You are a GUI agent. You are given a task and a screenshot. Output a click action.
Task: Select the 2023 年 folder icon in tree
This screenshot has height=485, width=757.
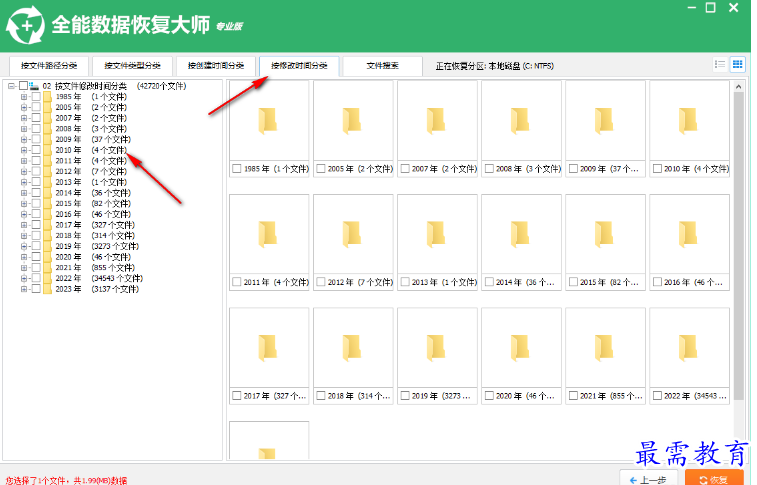point(47,289)
